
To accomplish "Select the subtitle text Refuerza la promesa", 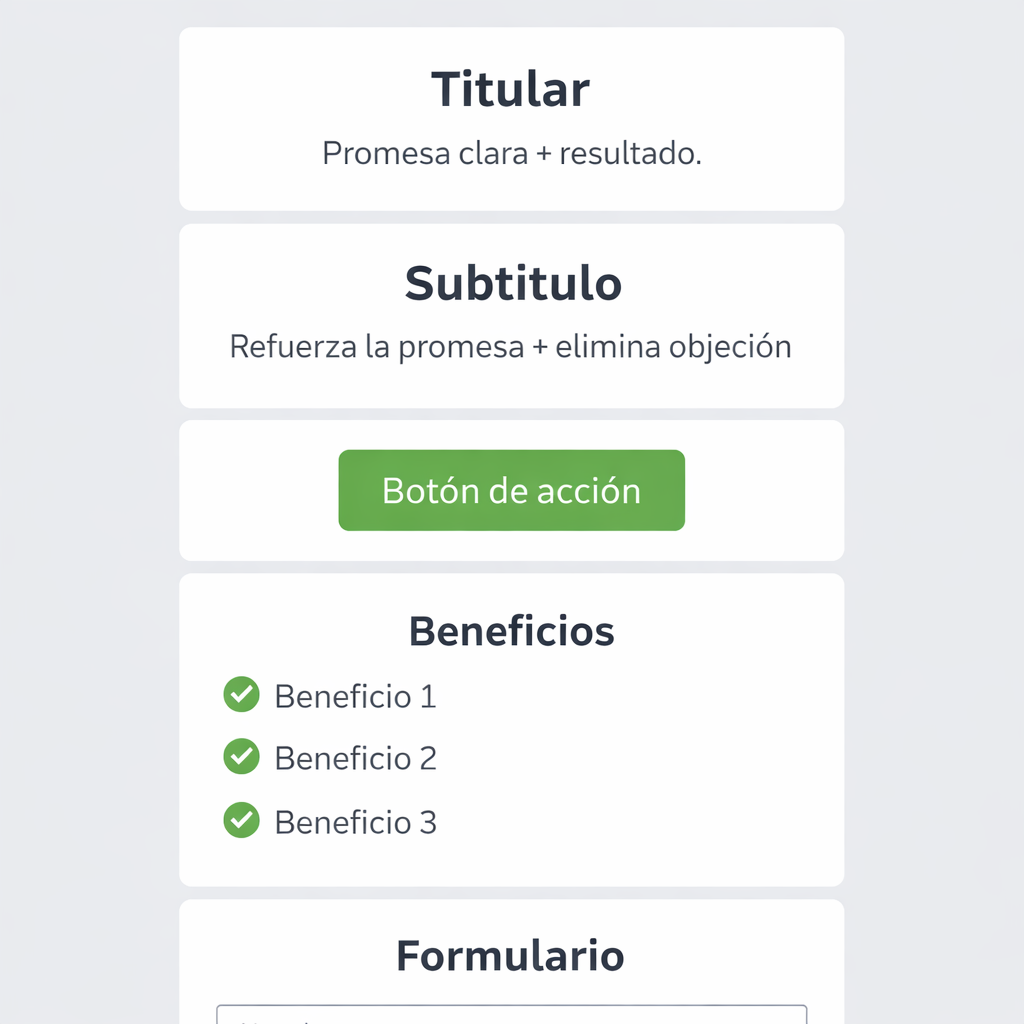I will pos(511,346).
